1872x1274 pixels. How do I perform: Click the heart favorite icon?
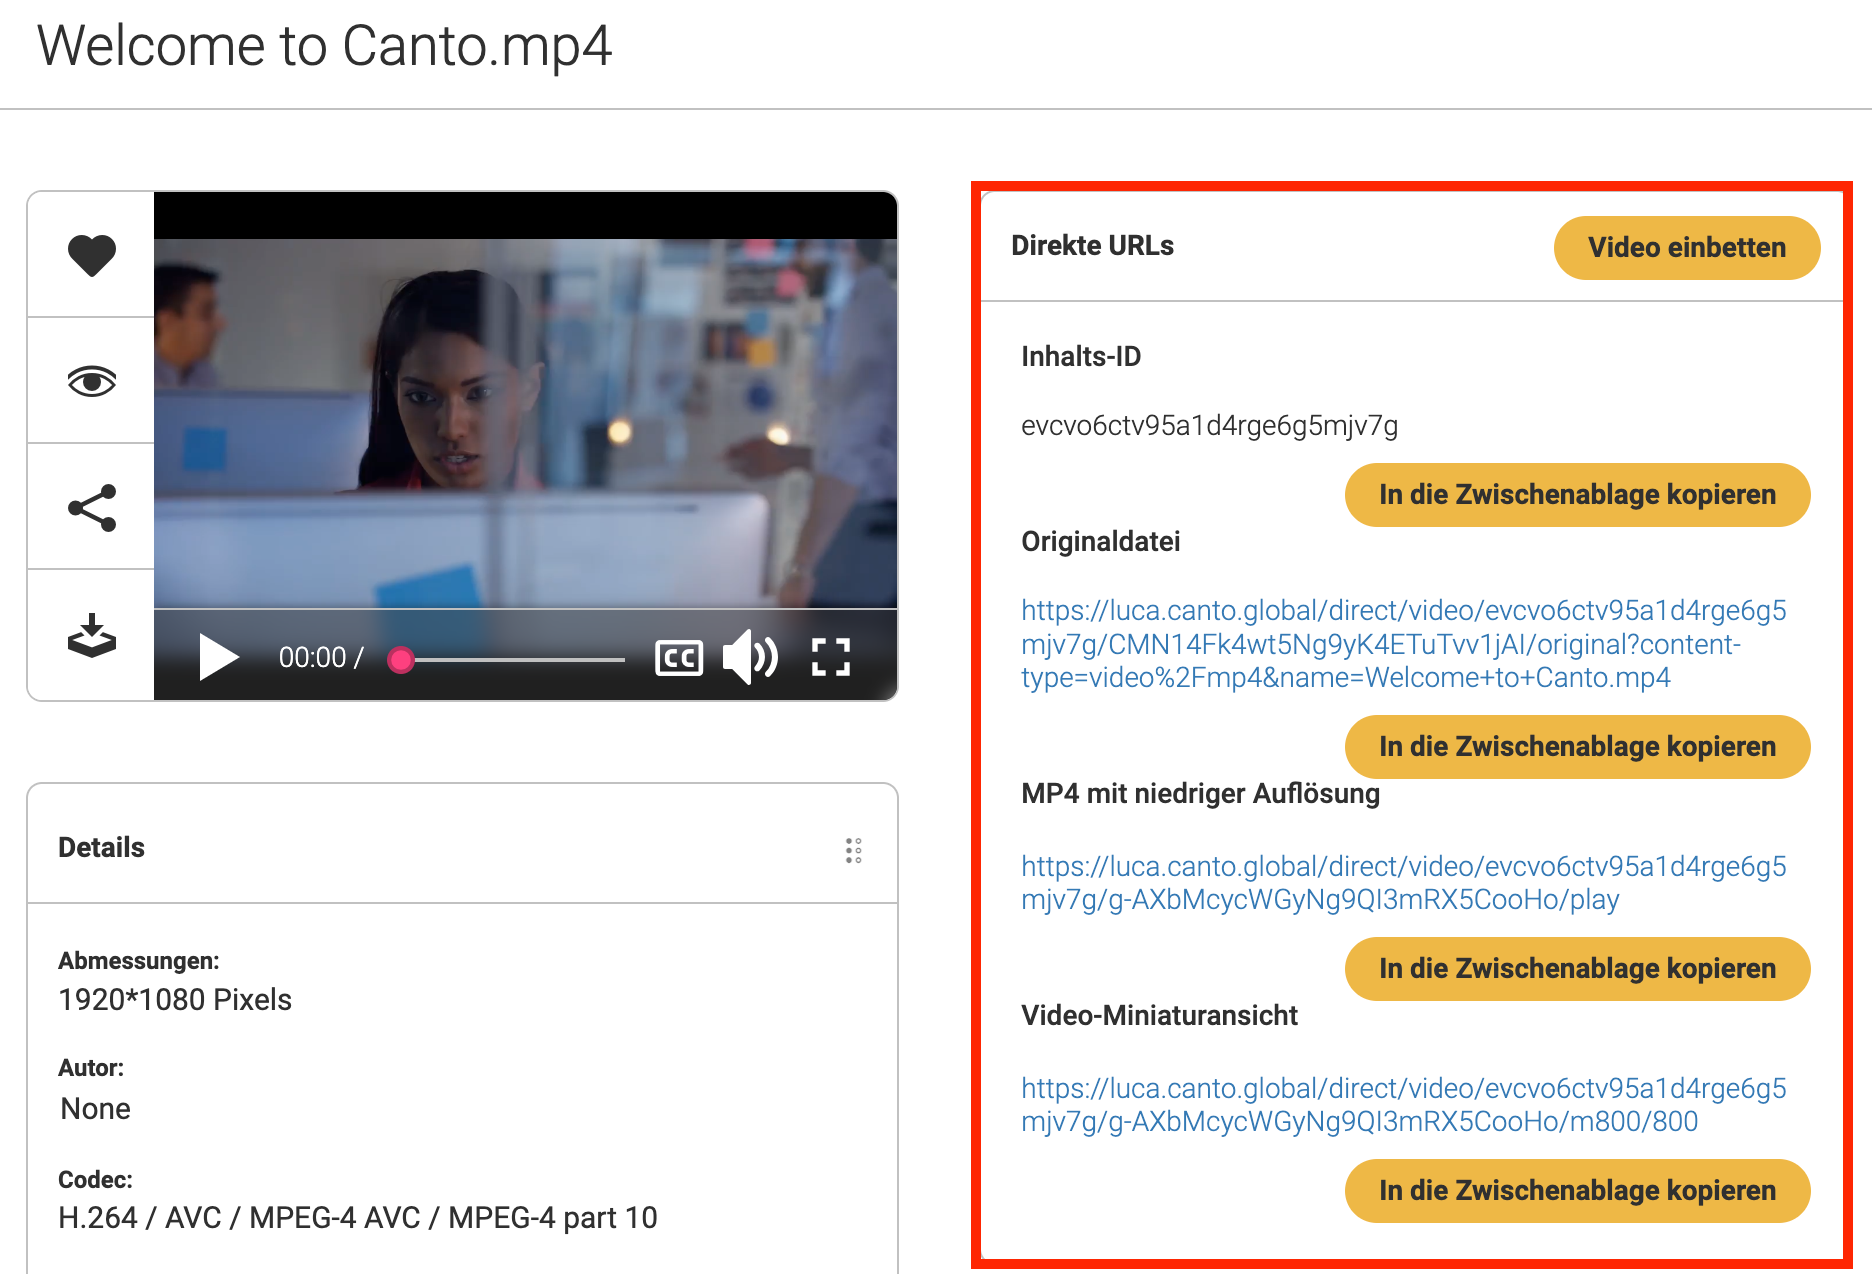pos(91,255)
